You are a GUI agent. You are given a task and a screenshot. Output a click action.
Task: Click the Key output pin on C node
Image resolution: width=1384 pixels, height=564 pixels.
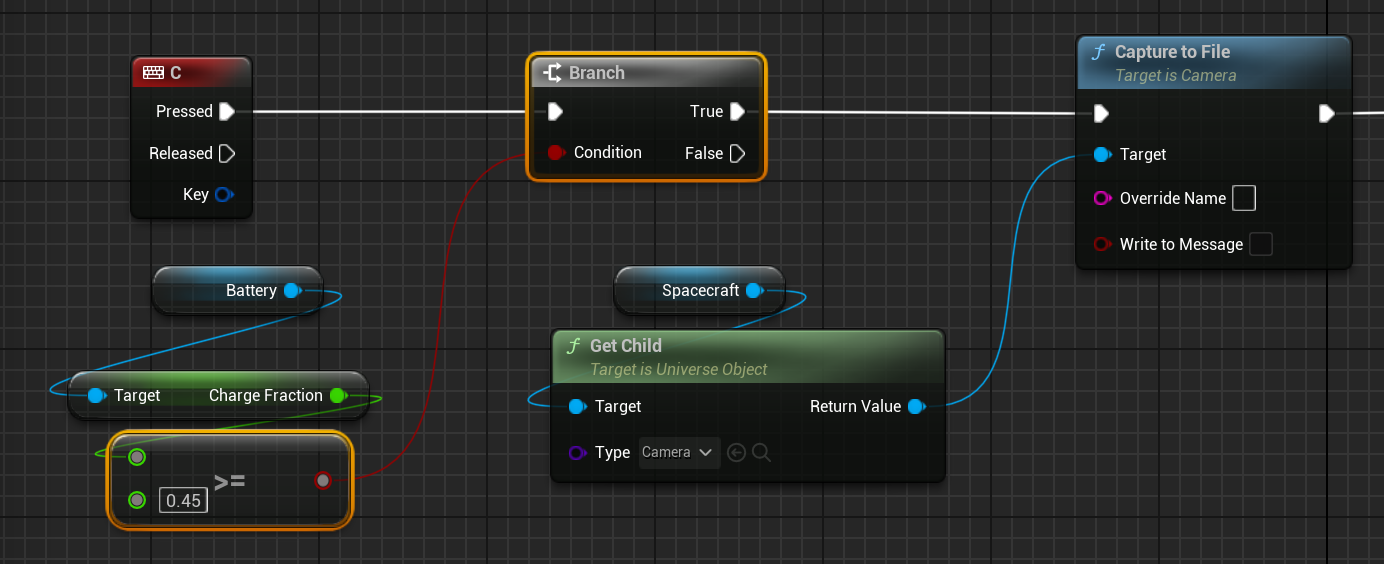(223, 194)
